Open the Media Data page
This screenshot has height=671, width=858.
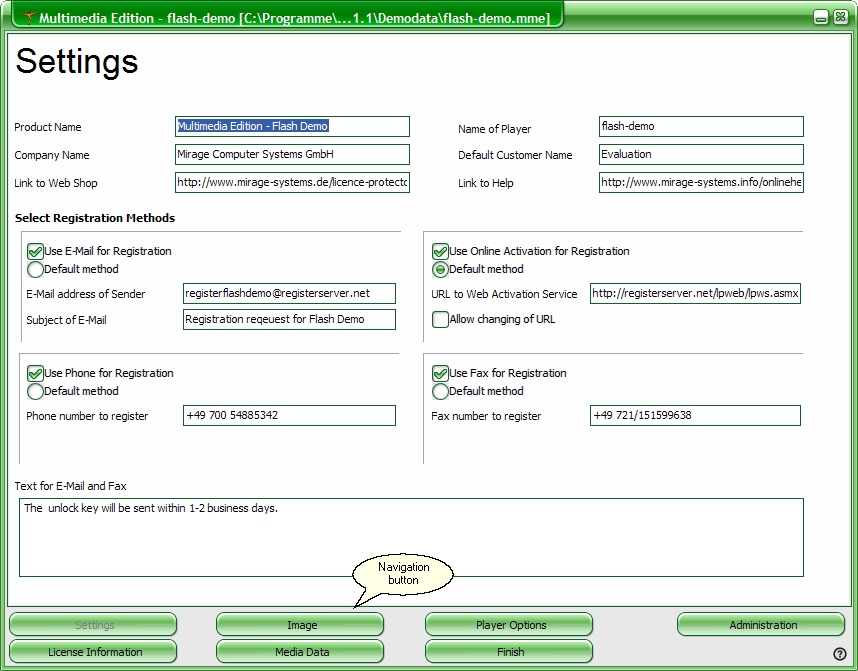pyautogui.click(x=301, y=652)
